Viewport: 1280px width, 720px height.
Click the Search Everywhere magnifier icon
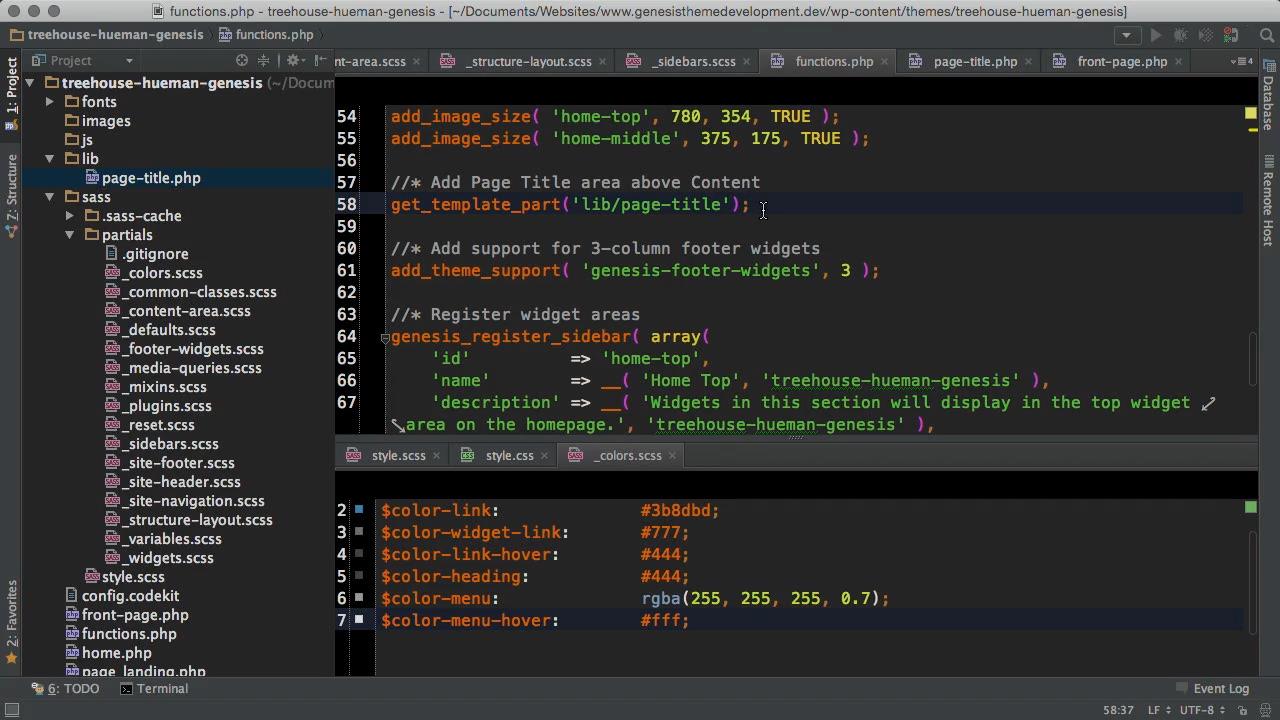[1267, 35]
